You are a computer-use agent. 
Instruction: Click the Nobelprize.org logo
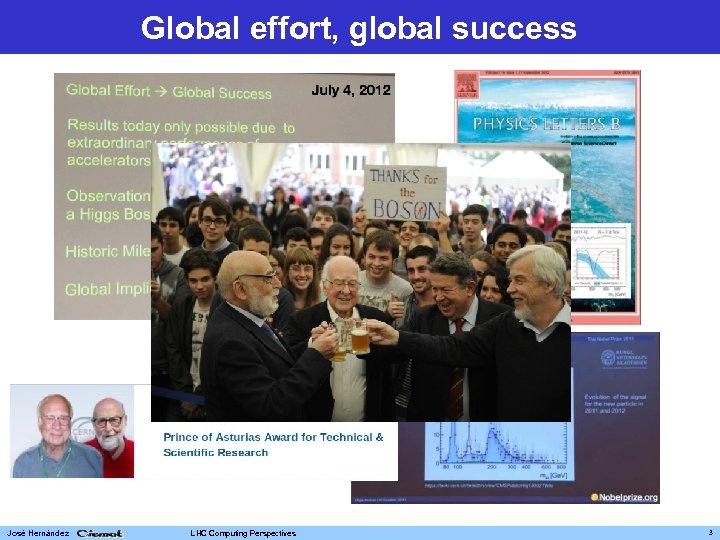(x=624, y=497)
